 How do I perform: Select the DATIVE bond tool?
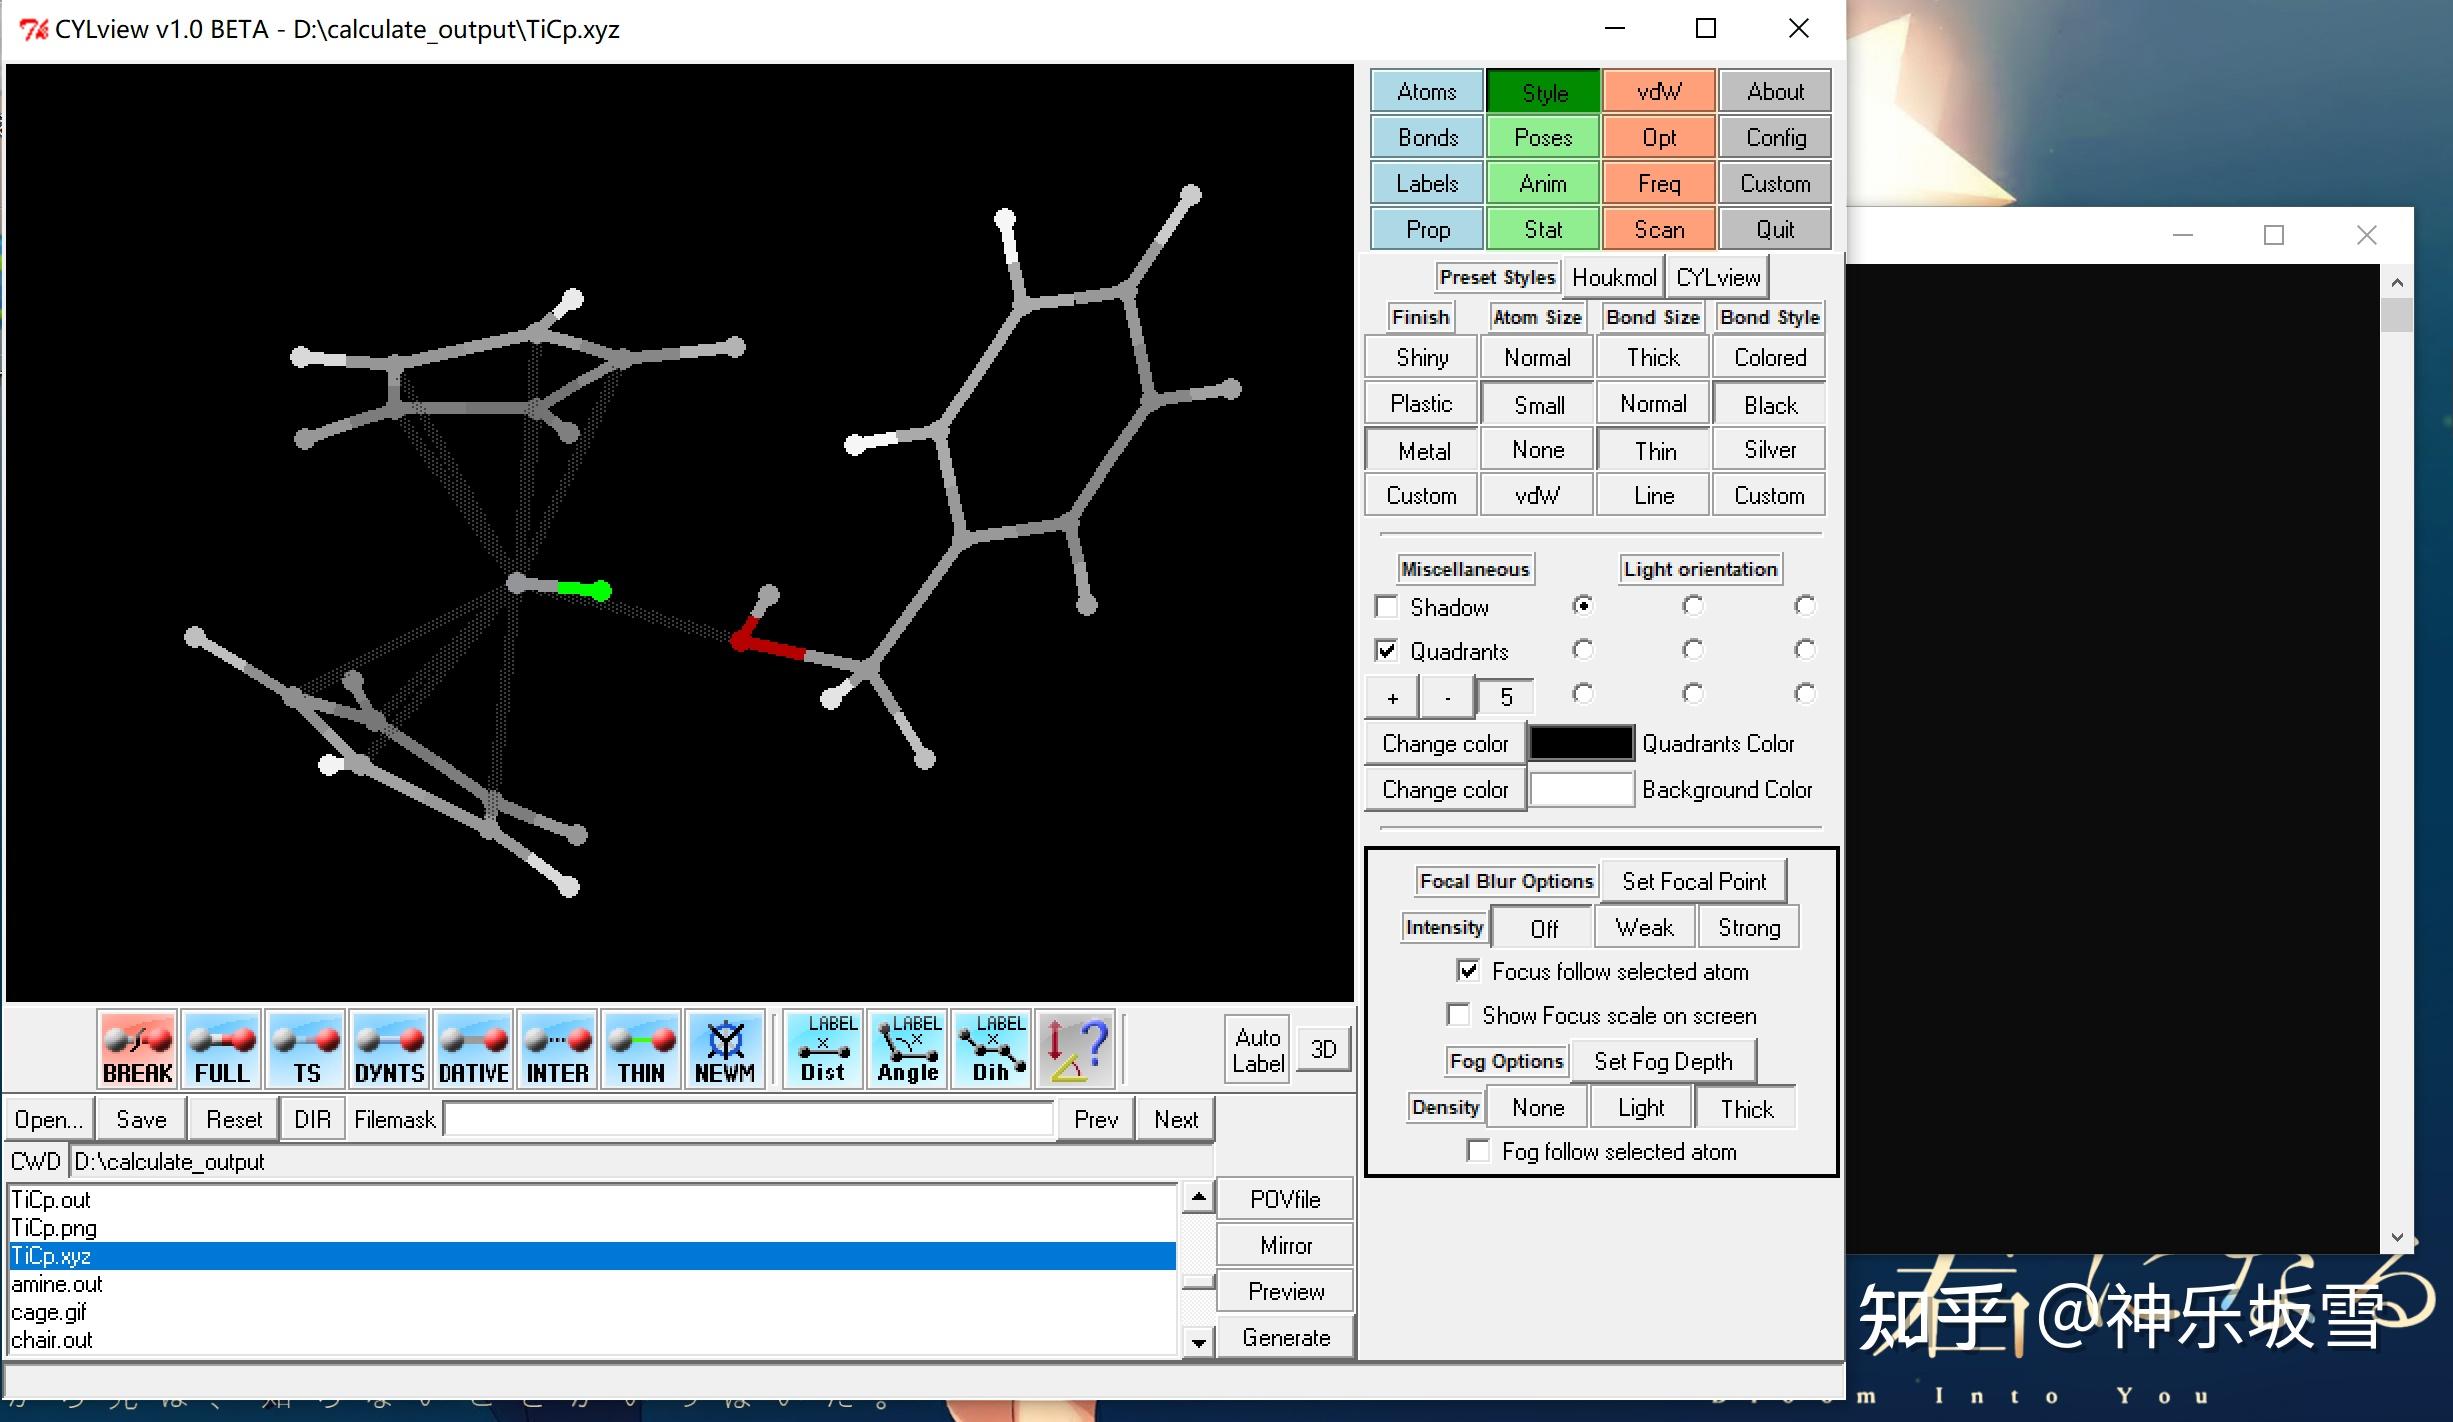point(473,1049)
